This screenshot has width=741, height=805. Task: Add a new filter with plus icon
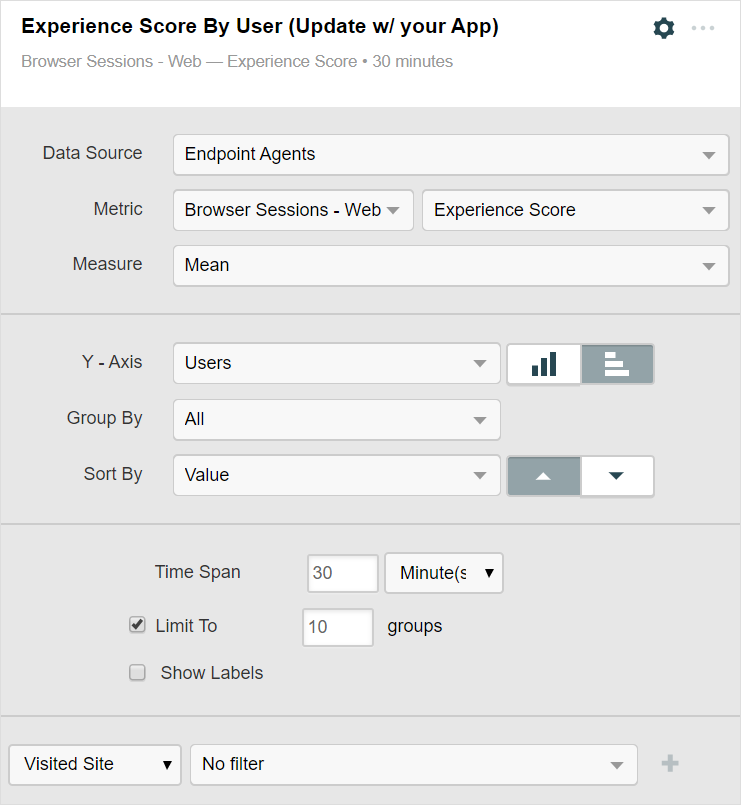pos(670,764)
